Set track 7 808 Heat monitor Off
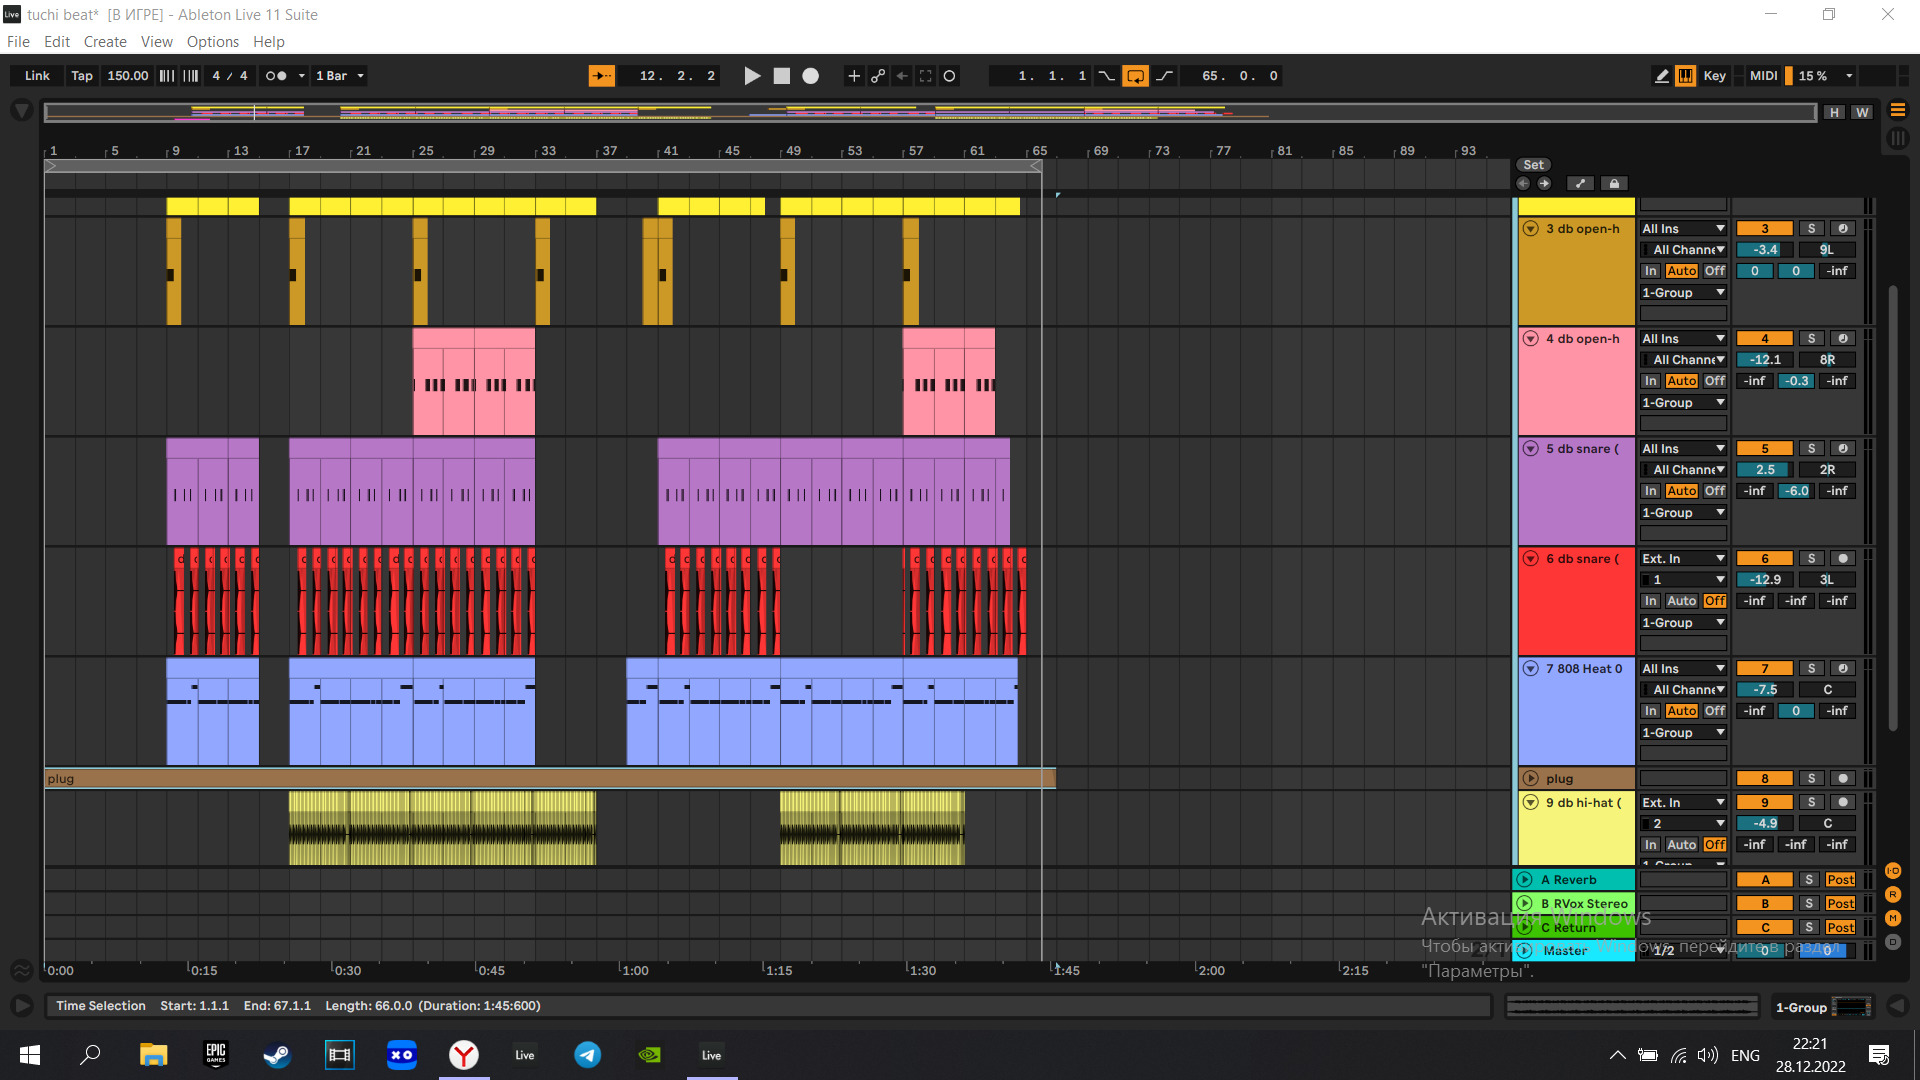The width and height of the screenshot is (1920, 1080). pyautogui.click(x=1715, y=711)
